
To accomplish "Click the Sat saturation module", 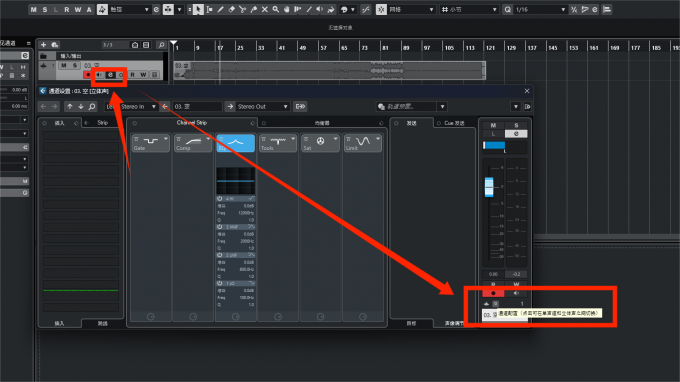I will 320,143.
